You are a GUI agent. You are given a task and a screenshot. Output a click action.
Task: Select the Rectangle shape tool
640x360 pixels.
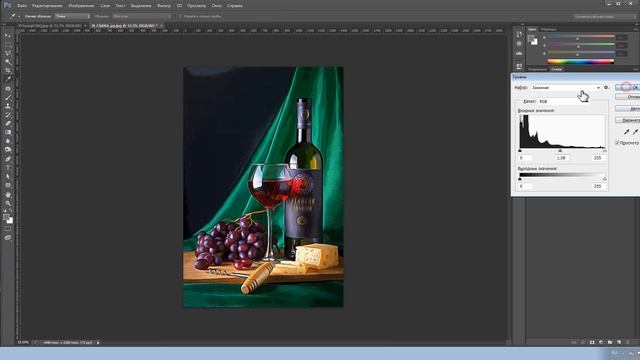8,185
